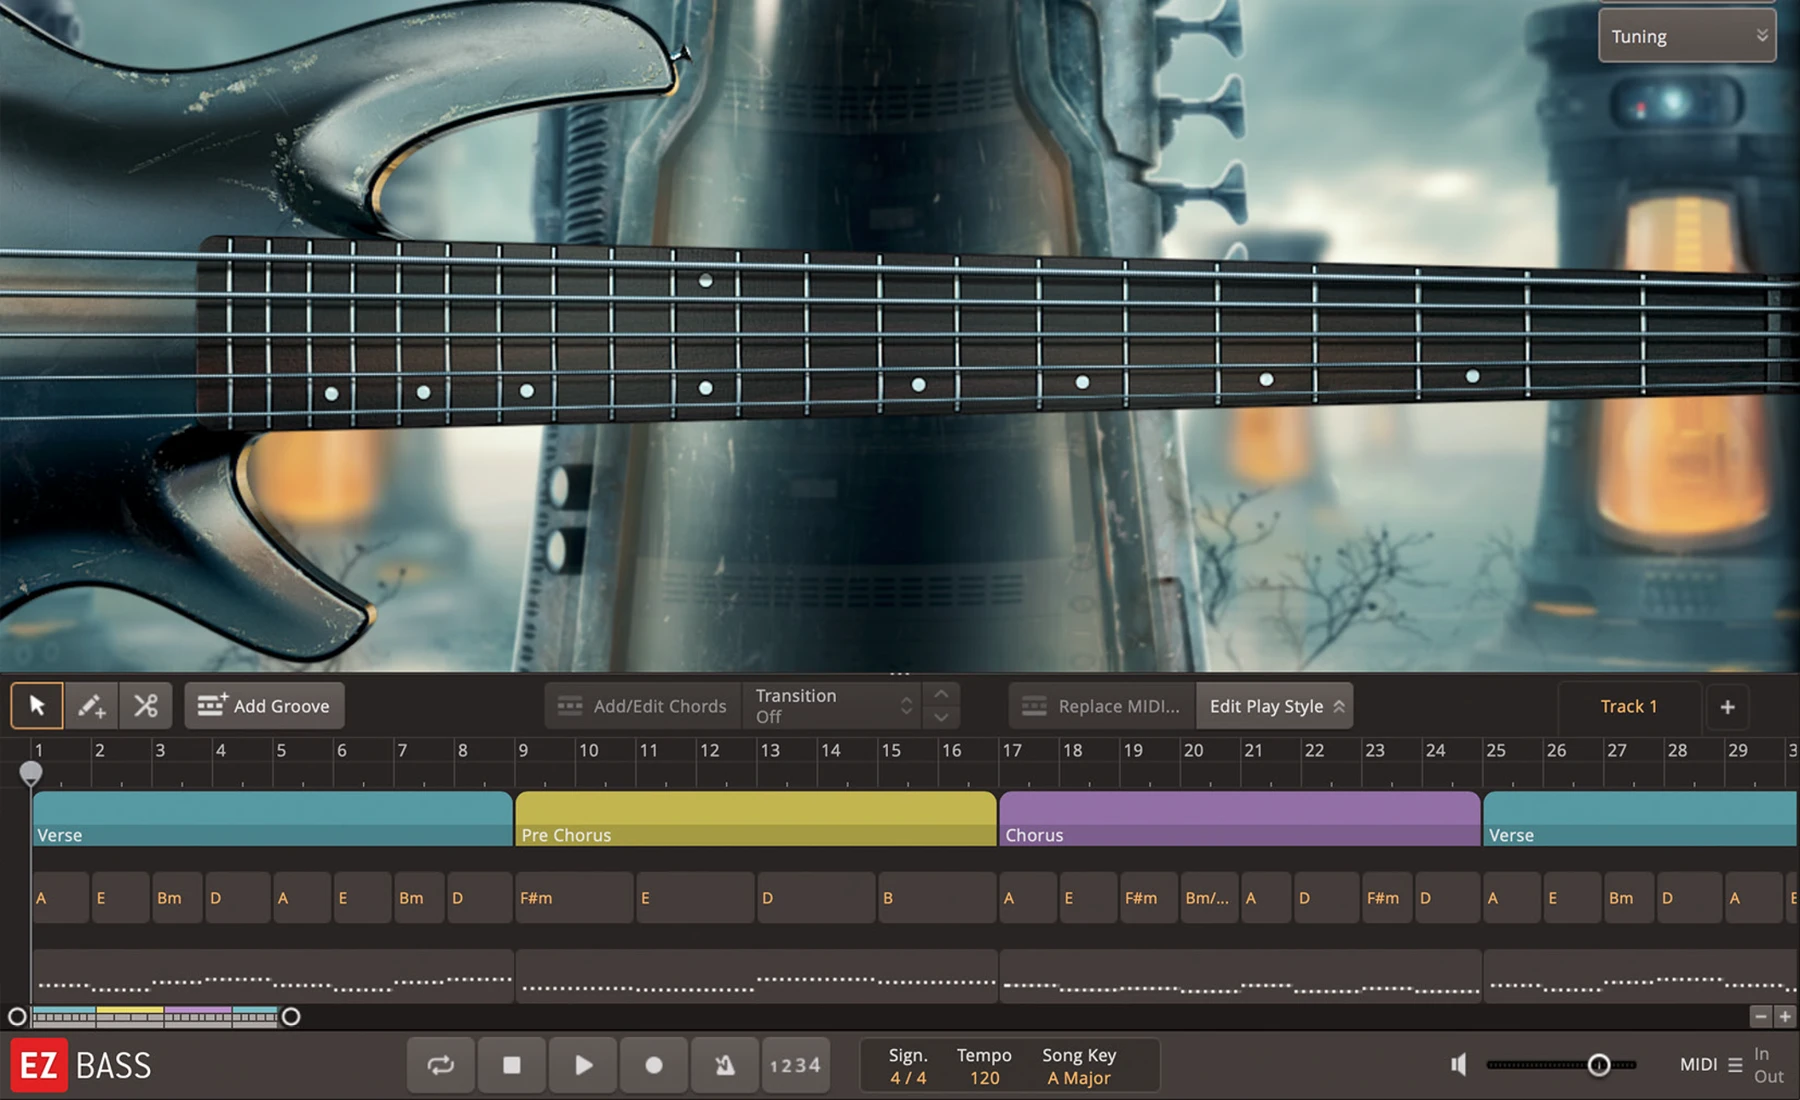Image resolution: width=1800 pixels, height=1100 pixels.
Task: Select the arrow pointer tool
Action: [37, 706]
